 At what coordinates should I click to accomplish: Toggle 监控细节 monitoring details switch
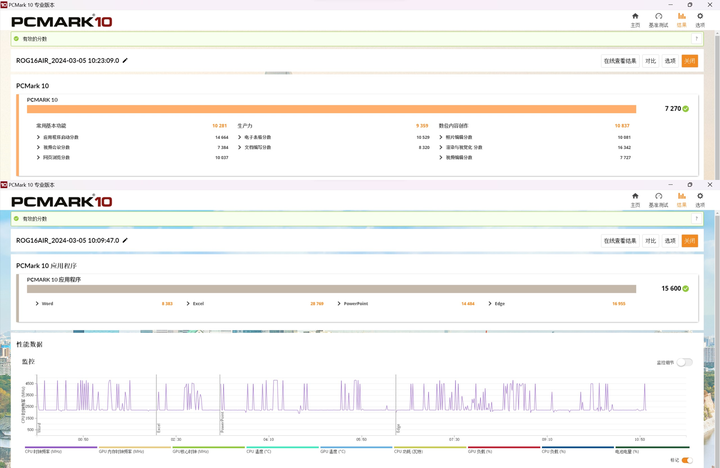[x=684, y=362]
